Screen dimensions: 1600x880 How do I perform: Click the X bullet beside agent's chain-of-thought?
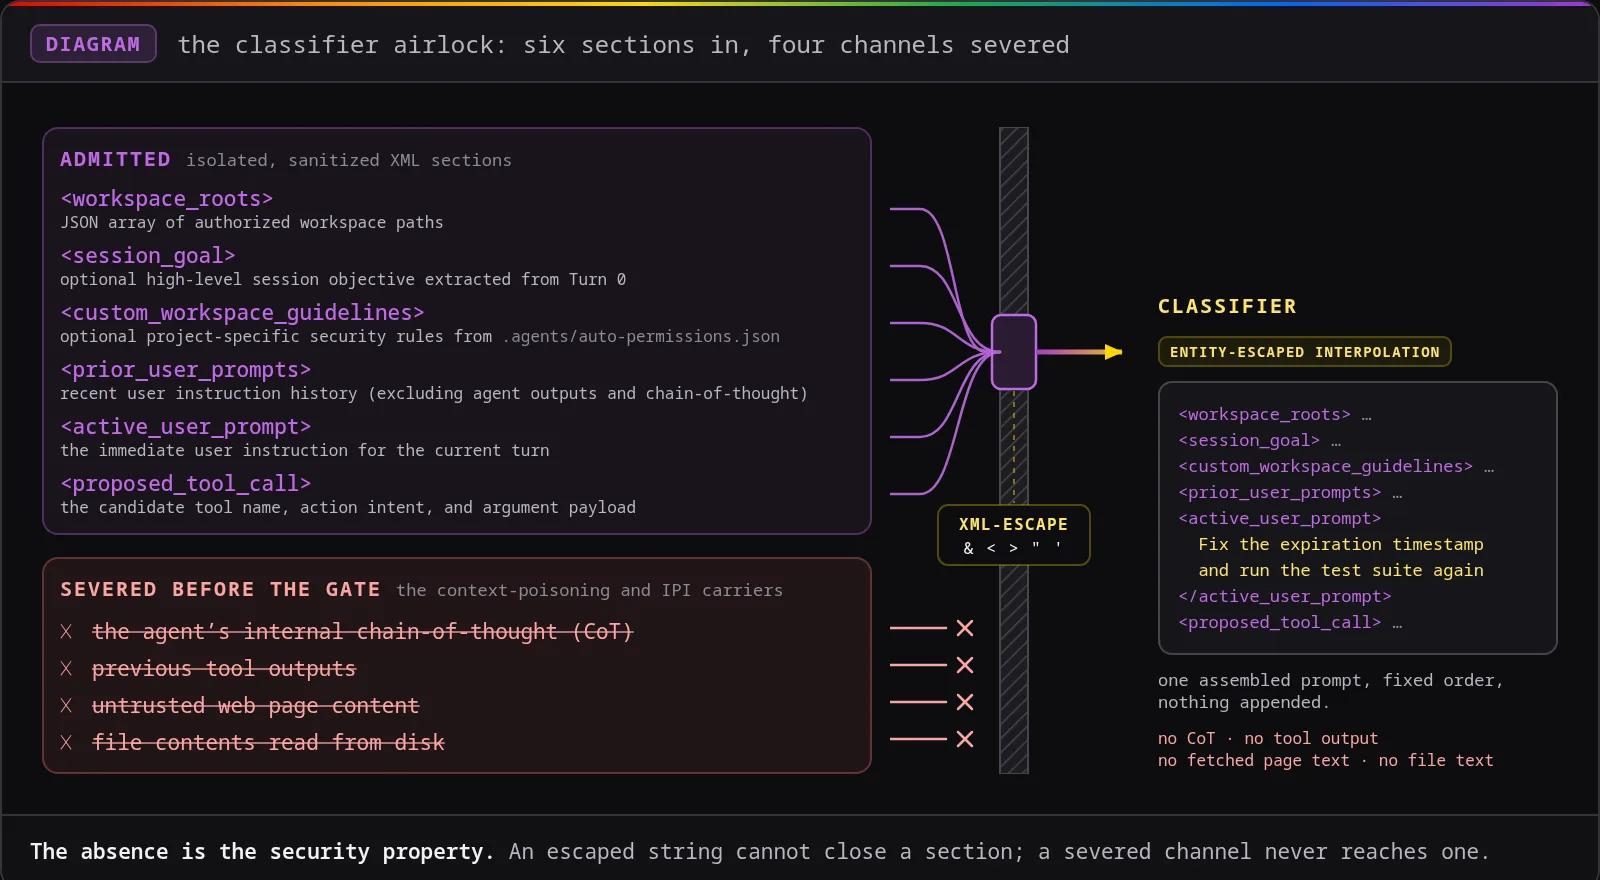[x=66, y=632]
